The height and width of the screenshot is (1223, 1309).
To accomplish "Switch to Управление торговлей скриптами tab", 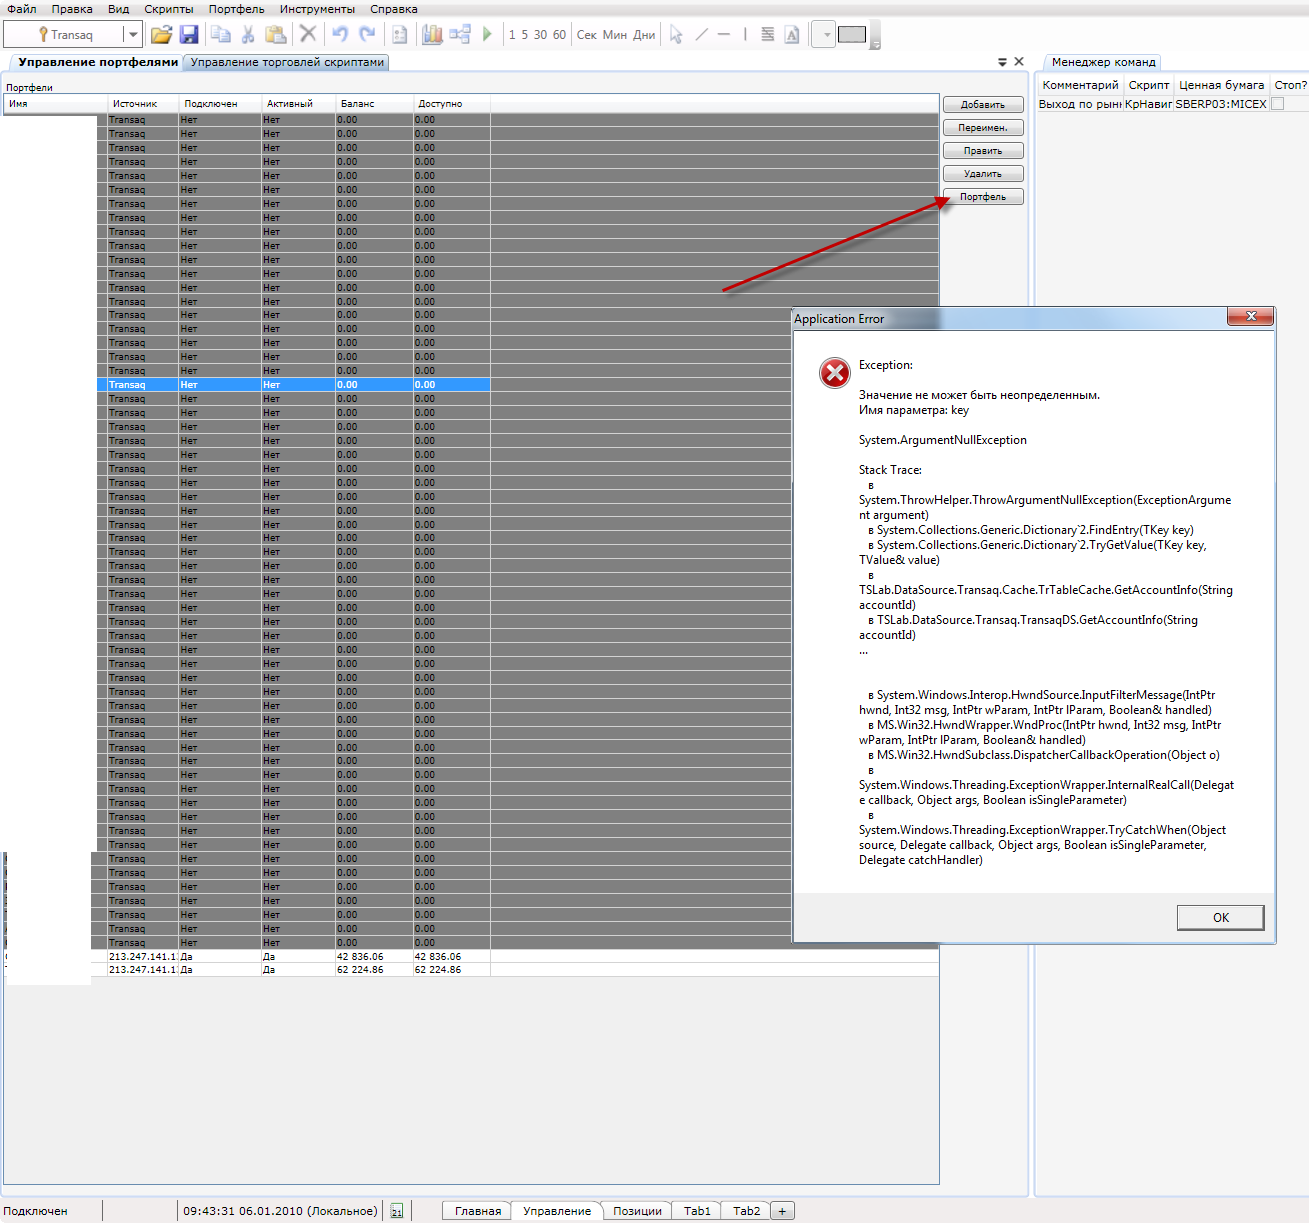I will click(287, 62).
